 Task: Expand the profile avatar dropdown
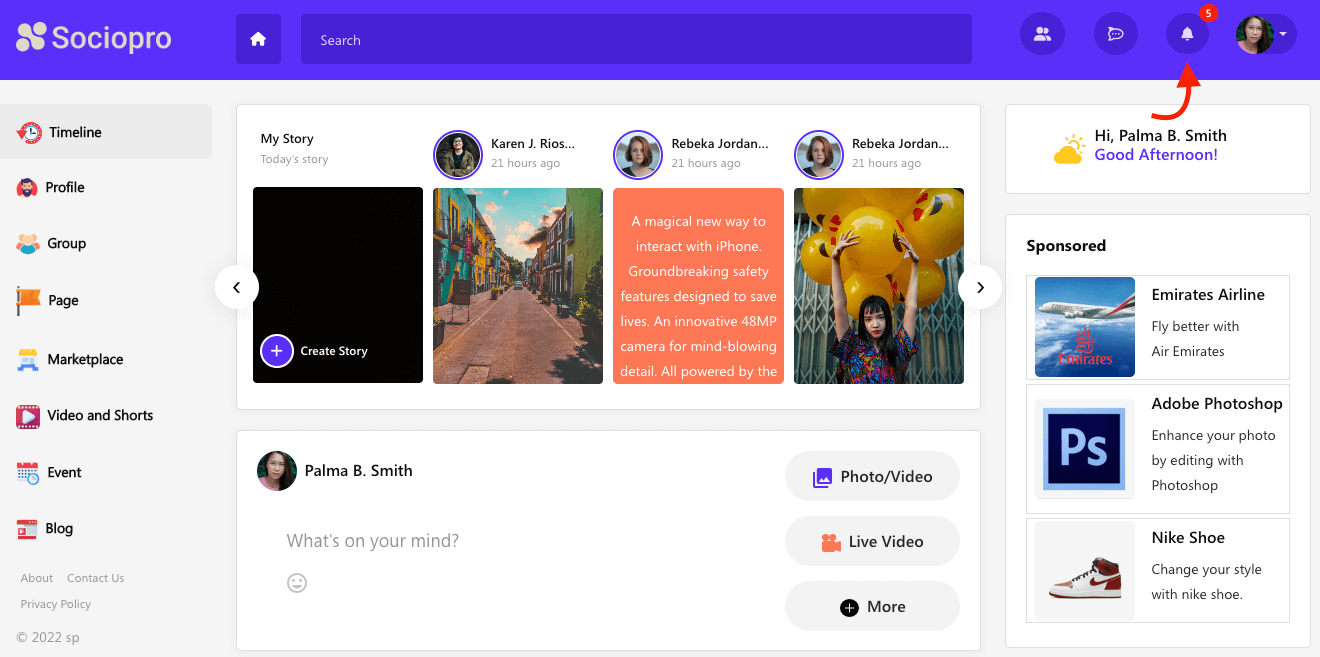pyautogui.click(x=1266, y=34)
